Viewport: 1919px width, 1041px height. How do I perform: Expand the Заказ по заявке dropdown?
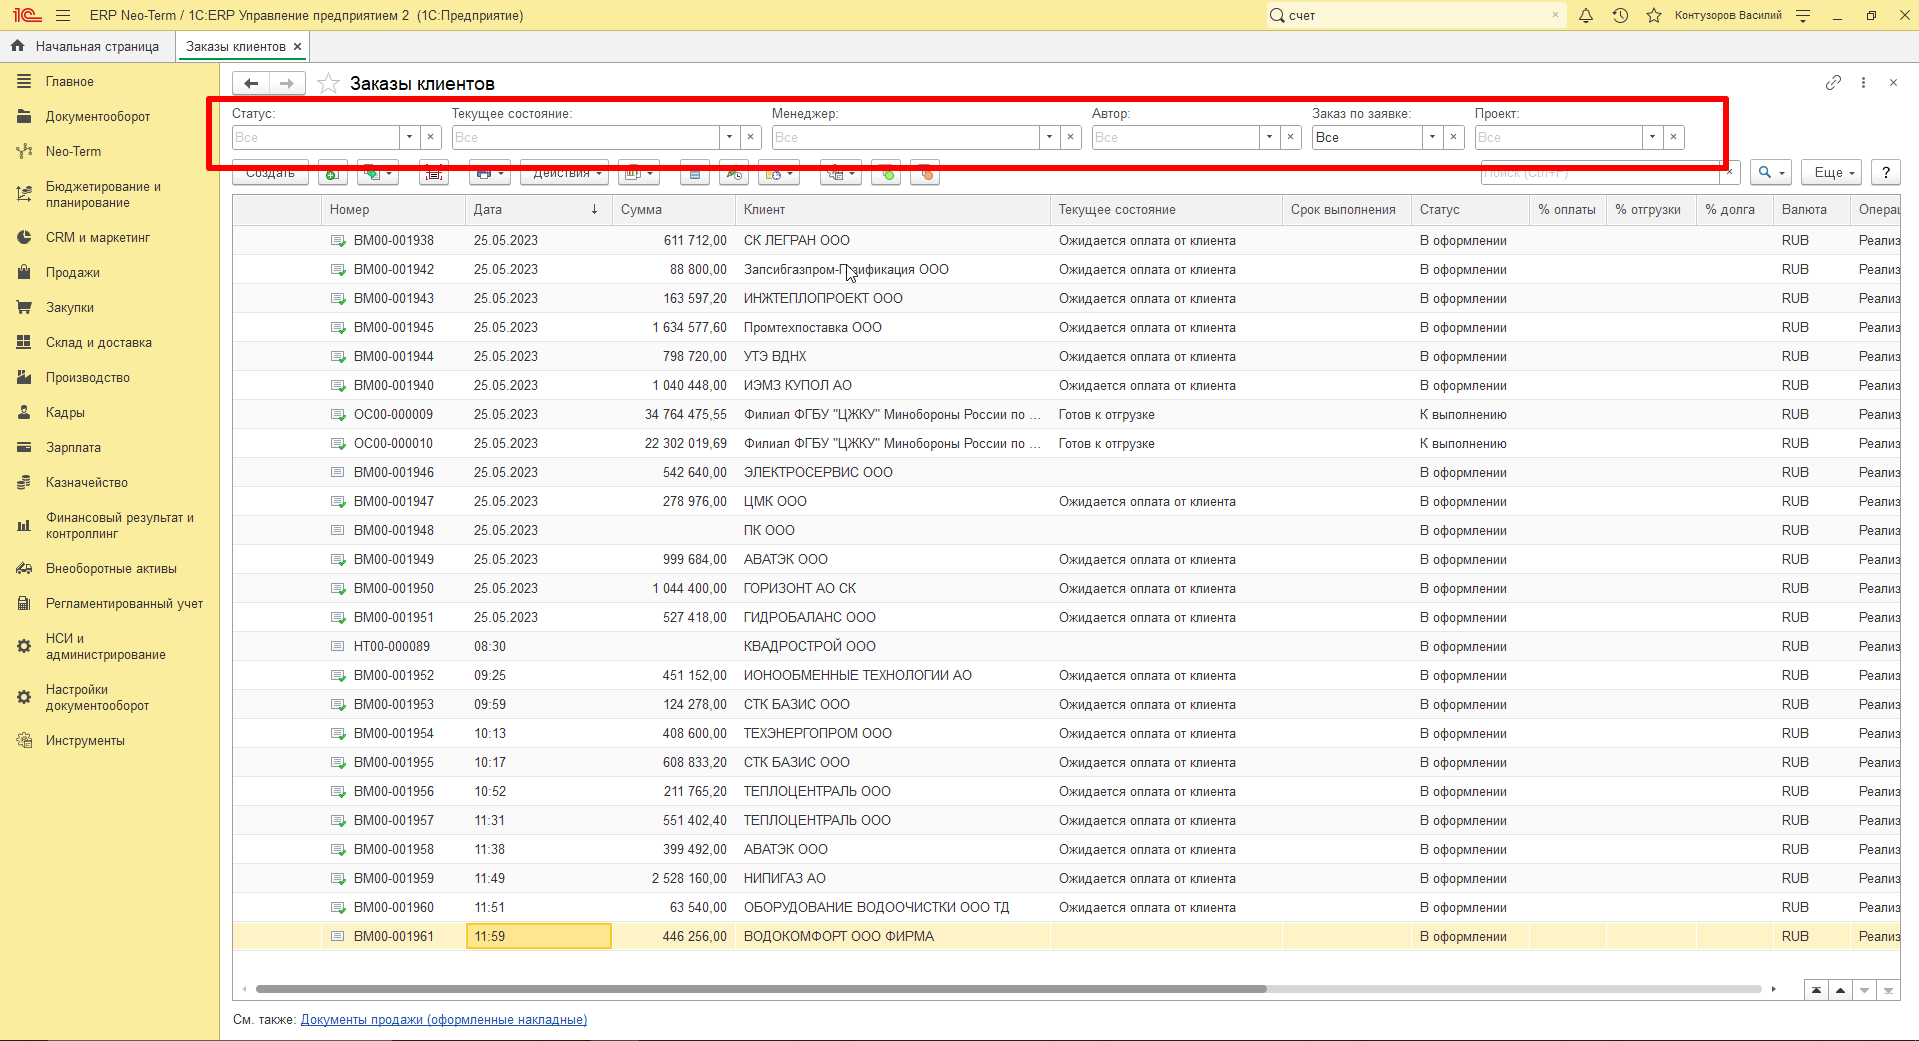[x=1433, y=137]
